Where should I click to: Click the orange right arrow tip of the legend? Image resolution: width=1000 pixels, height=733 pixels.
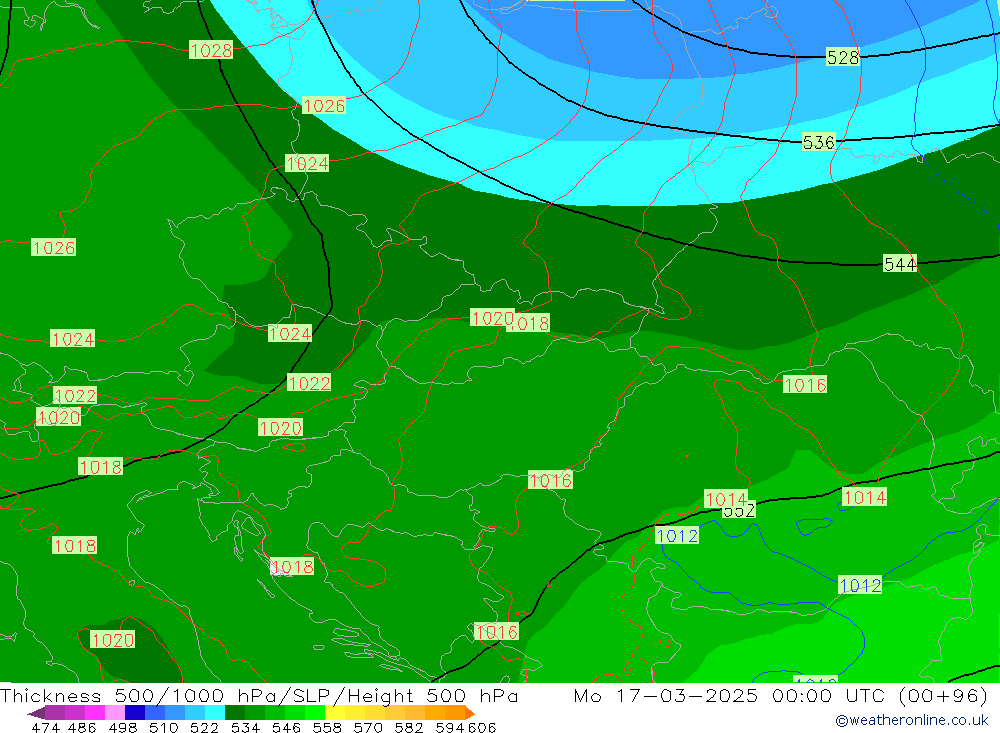click(x=471, y=713)
